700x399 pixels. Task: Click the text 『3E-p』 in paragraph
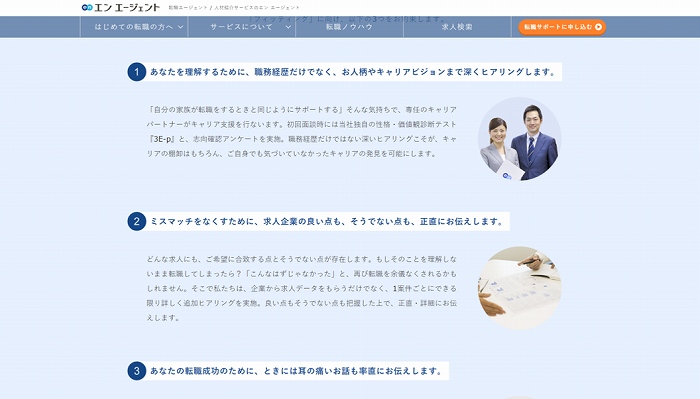coord(162,139)
